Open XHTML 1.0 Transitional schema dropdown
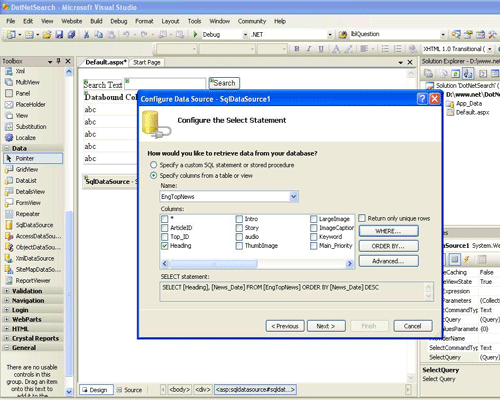 (490, 49)
